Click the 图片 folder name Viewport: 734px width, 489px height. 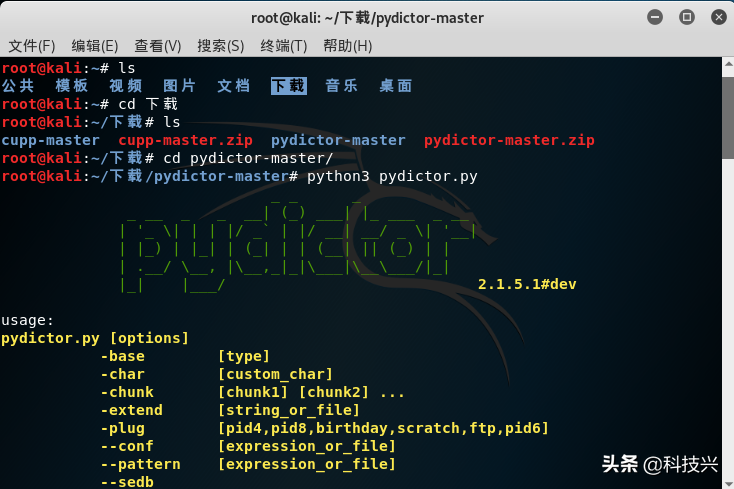[179, 86]
